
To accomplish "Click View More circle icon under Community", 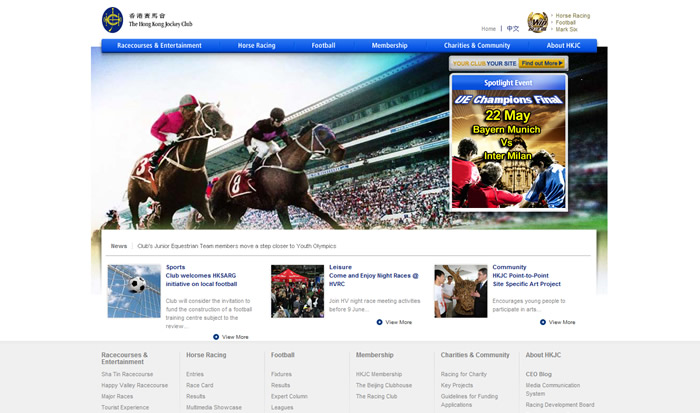I will tap(543, 322).
